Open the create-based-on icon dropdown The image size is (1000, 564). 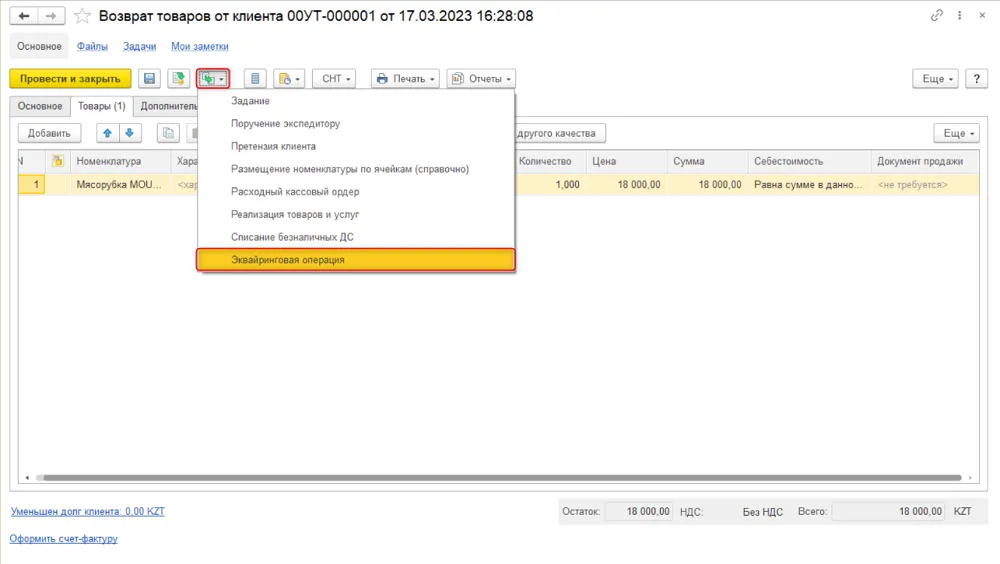(x=213, y=78)
